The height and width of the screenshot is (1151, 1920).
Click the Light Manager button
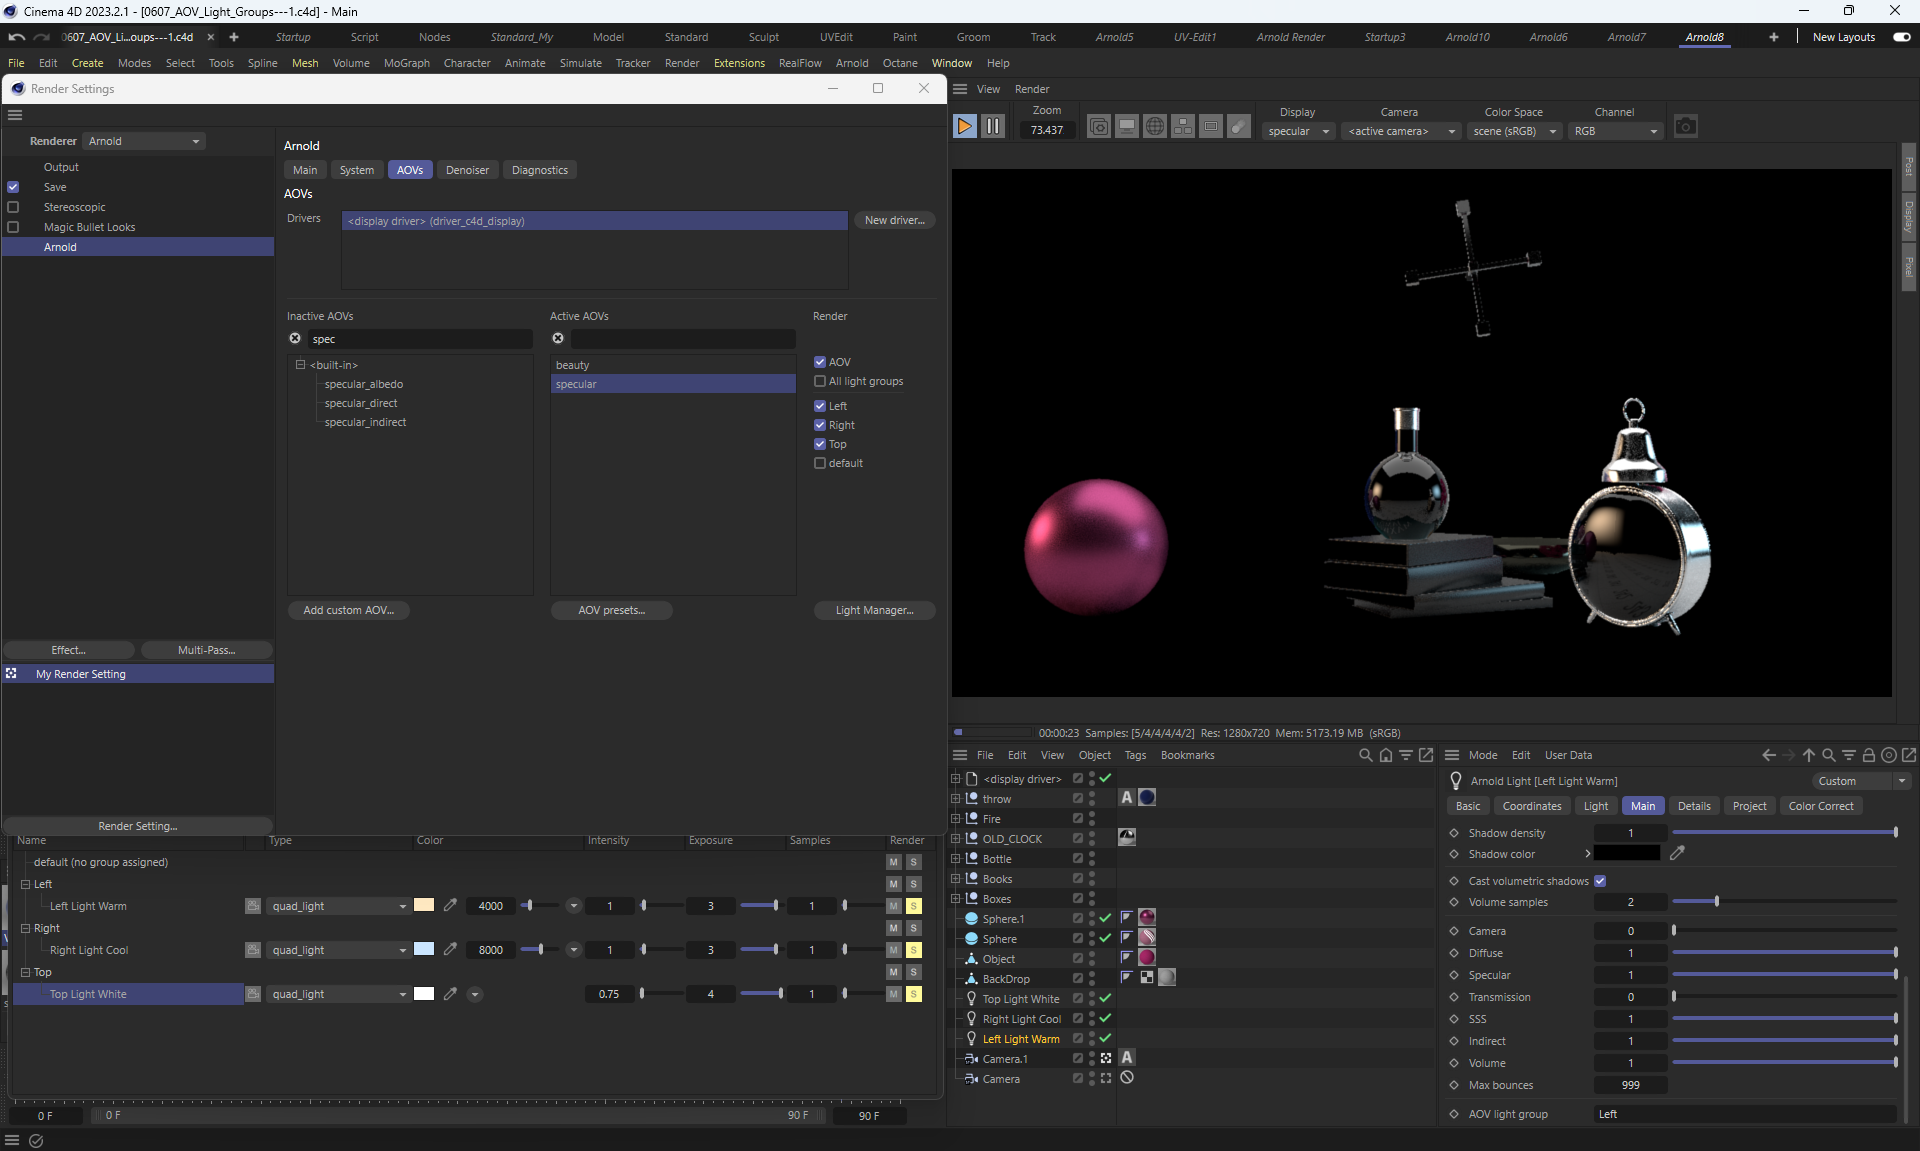874,610
